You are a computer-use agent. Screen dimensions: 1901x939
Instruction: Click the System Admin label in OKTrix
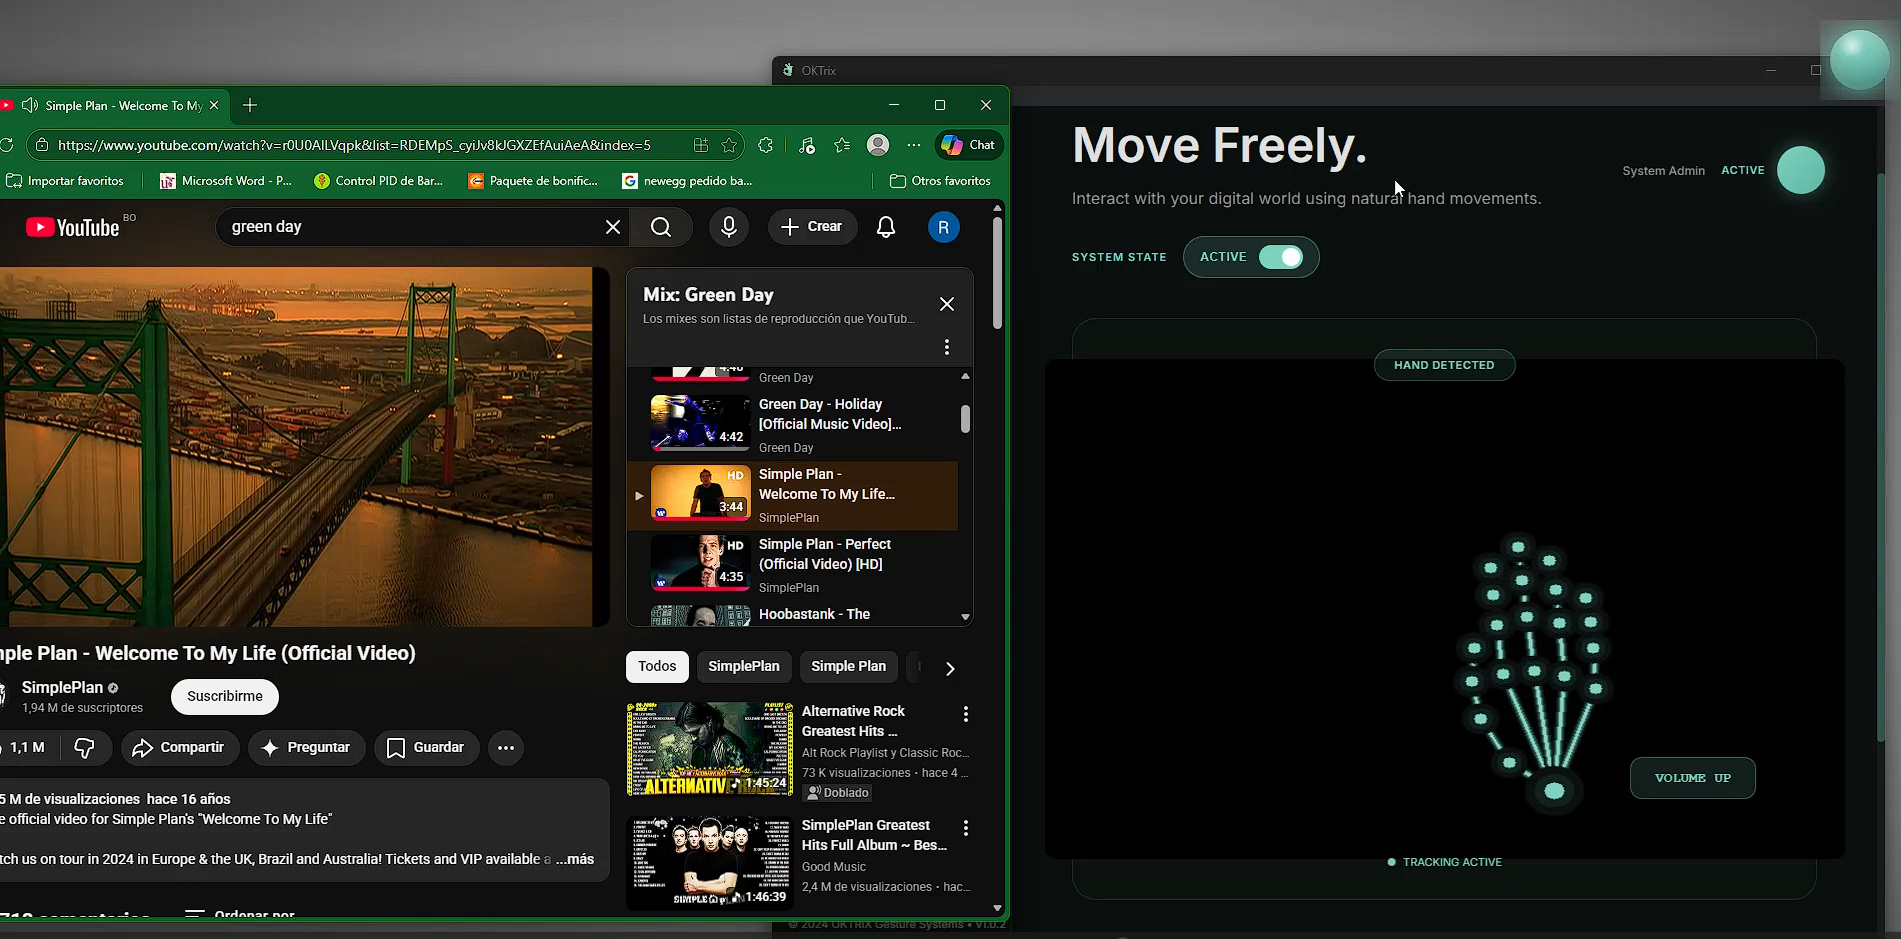1663,171
